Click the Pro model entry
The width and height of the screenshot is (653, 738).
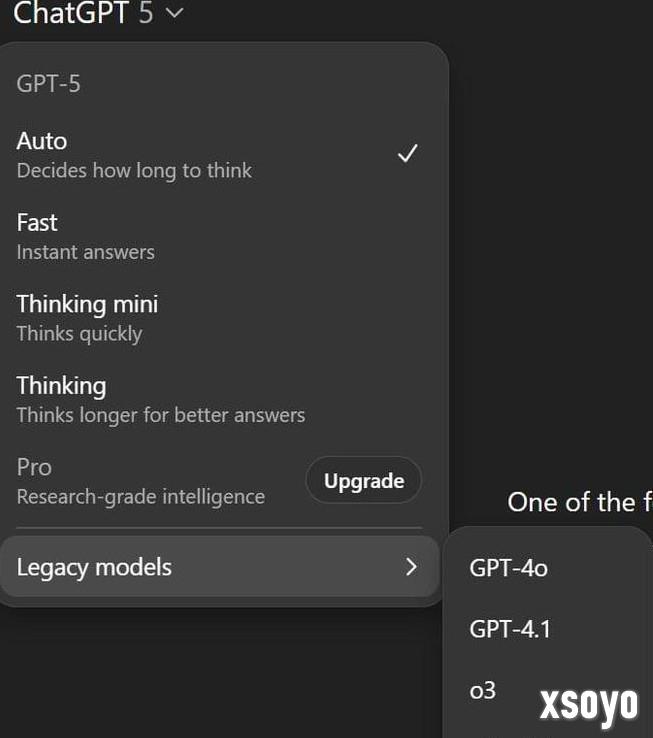coord(35,467)
